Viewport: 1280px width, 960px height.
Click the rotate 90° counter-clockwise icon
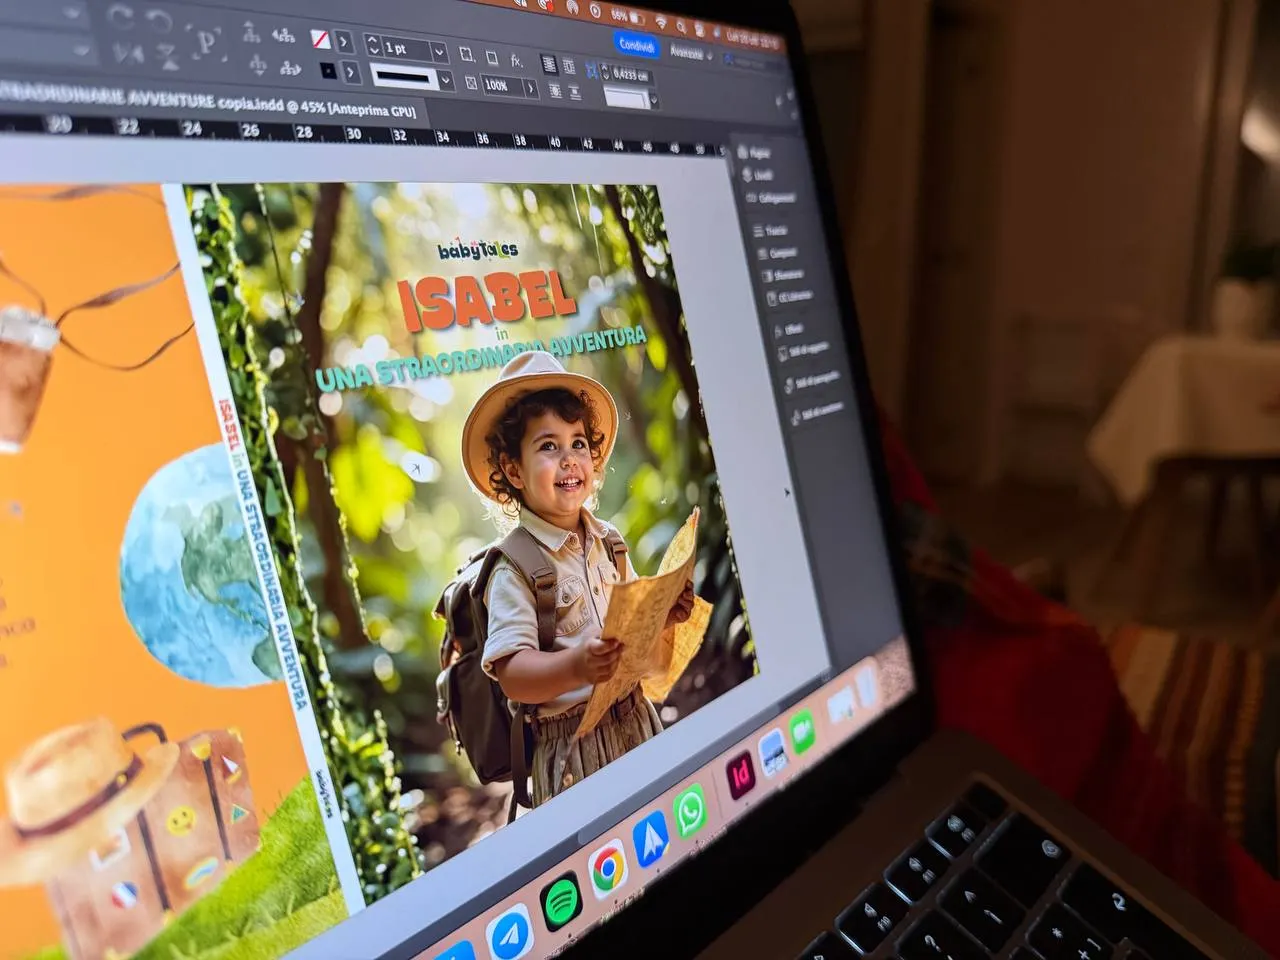click(x=160, y=20)
